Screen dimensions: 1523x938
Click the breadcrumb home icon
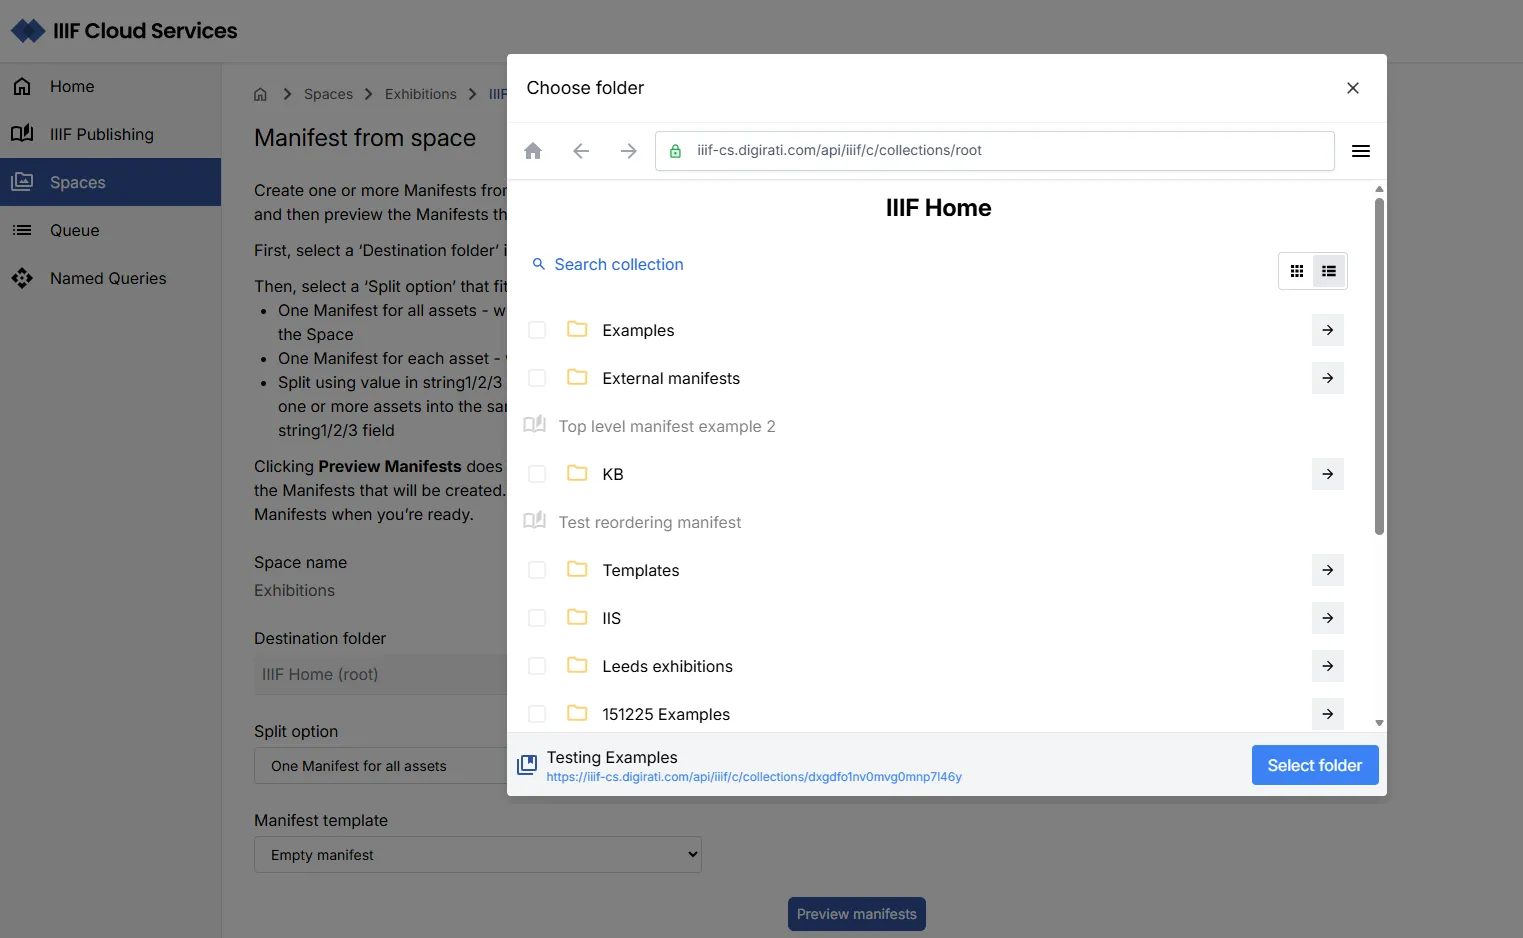pyautogui.click(x=260, y=94)
